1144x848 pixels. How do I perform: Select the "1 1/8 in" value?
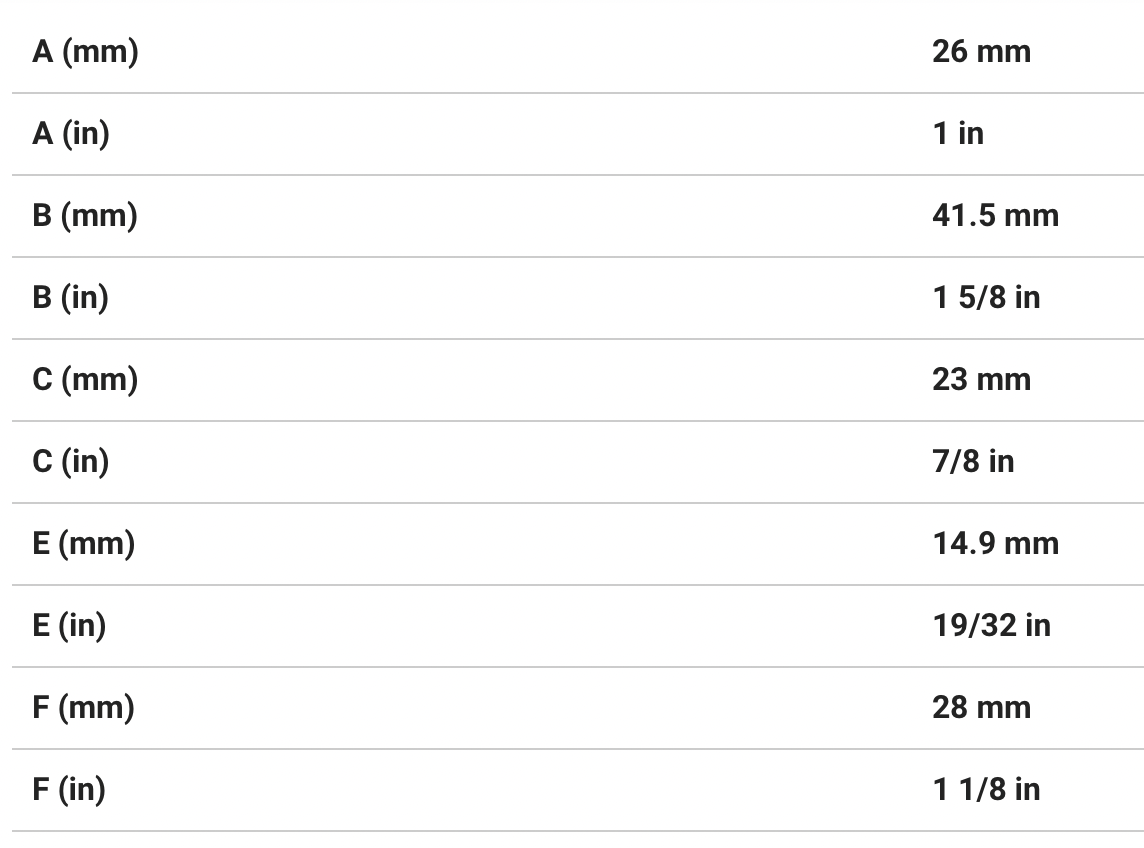986,790
